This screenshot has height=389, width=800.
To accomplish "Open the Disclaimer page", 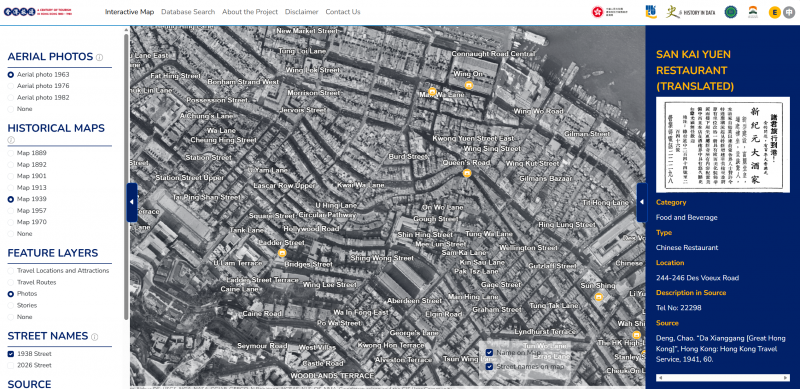I will coord(302,12).
